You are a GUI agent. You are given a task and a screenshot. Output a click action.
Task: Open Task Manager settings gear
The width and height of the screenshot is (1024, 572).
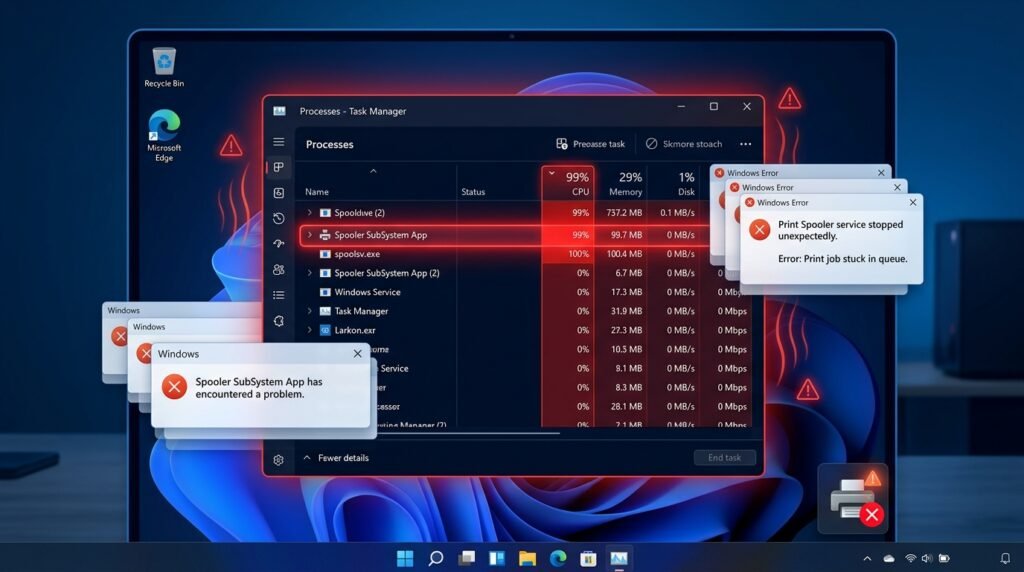(x=279, y=460)
